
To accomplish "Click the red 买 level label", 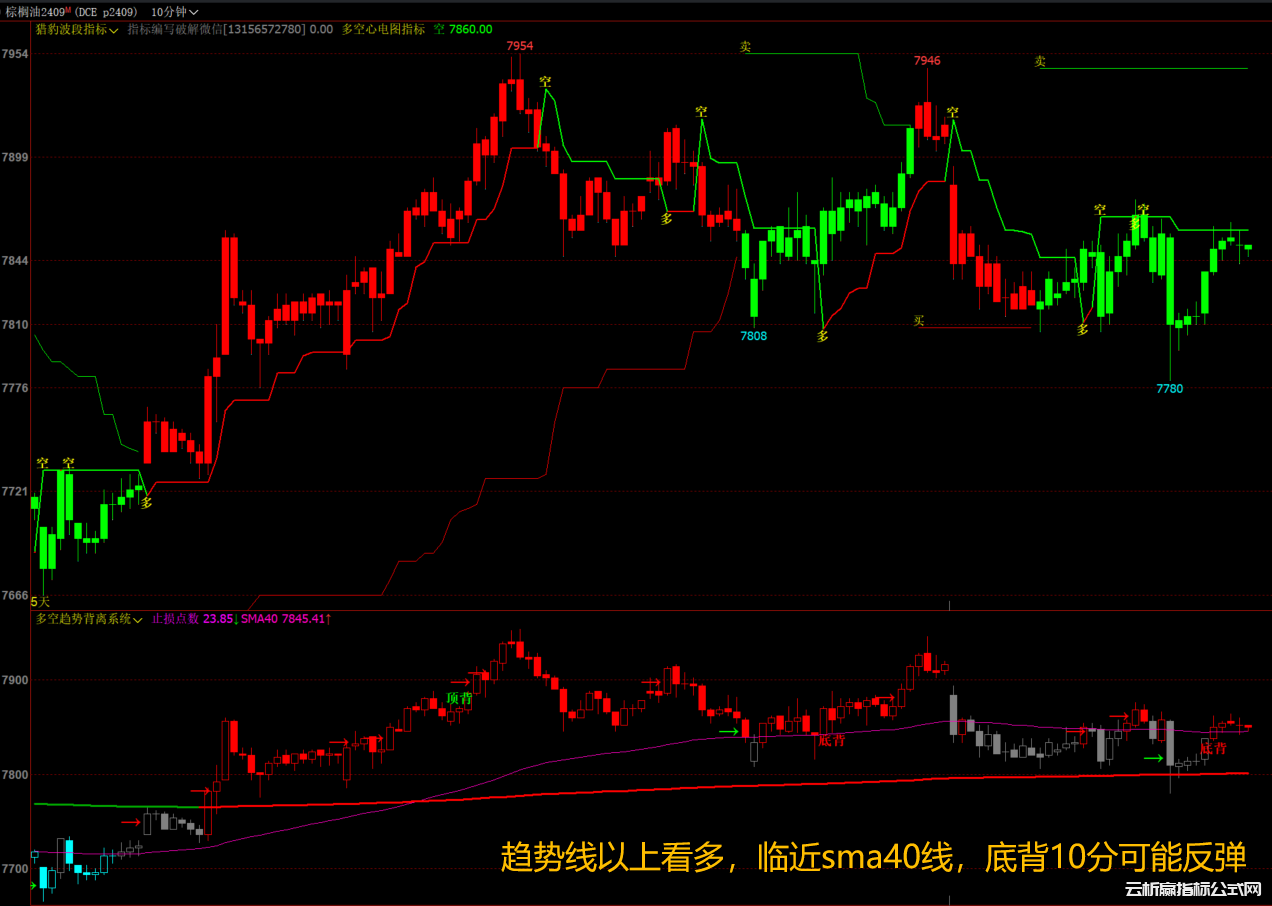I will coord(919,321).
